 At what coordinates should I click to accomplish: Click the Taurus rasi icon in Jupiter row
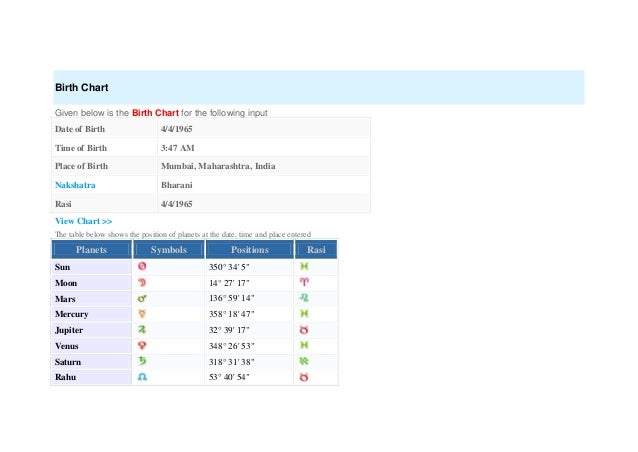tap(304, 330)
